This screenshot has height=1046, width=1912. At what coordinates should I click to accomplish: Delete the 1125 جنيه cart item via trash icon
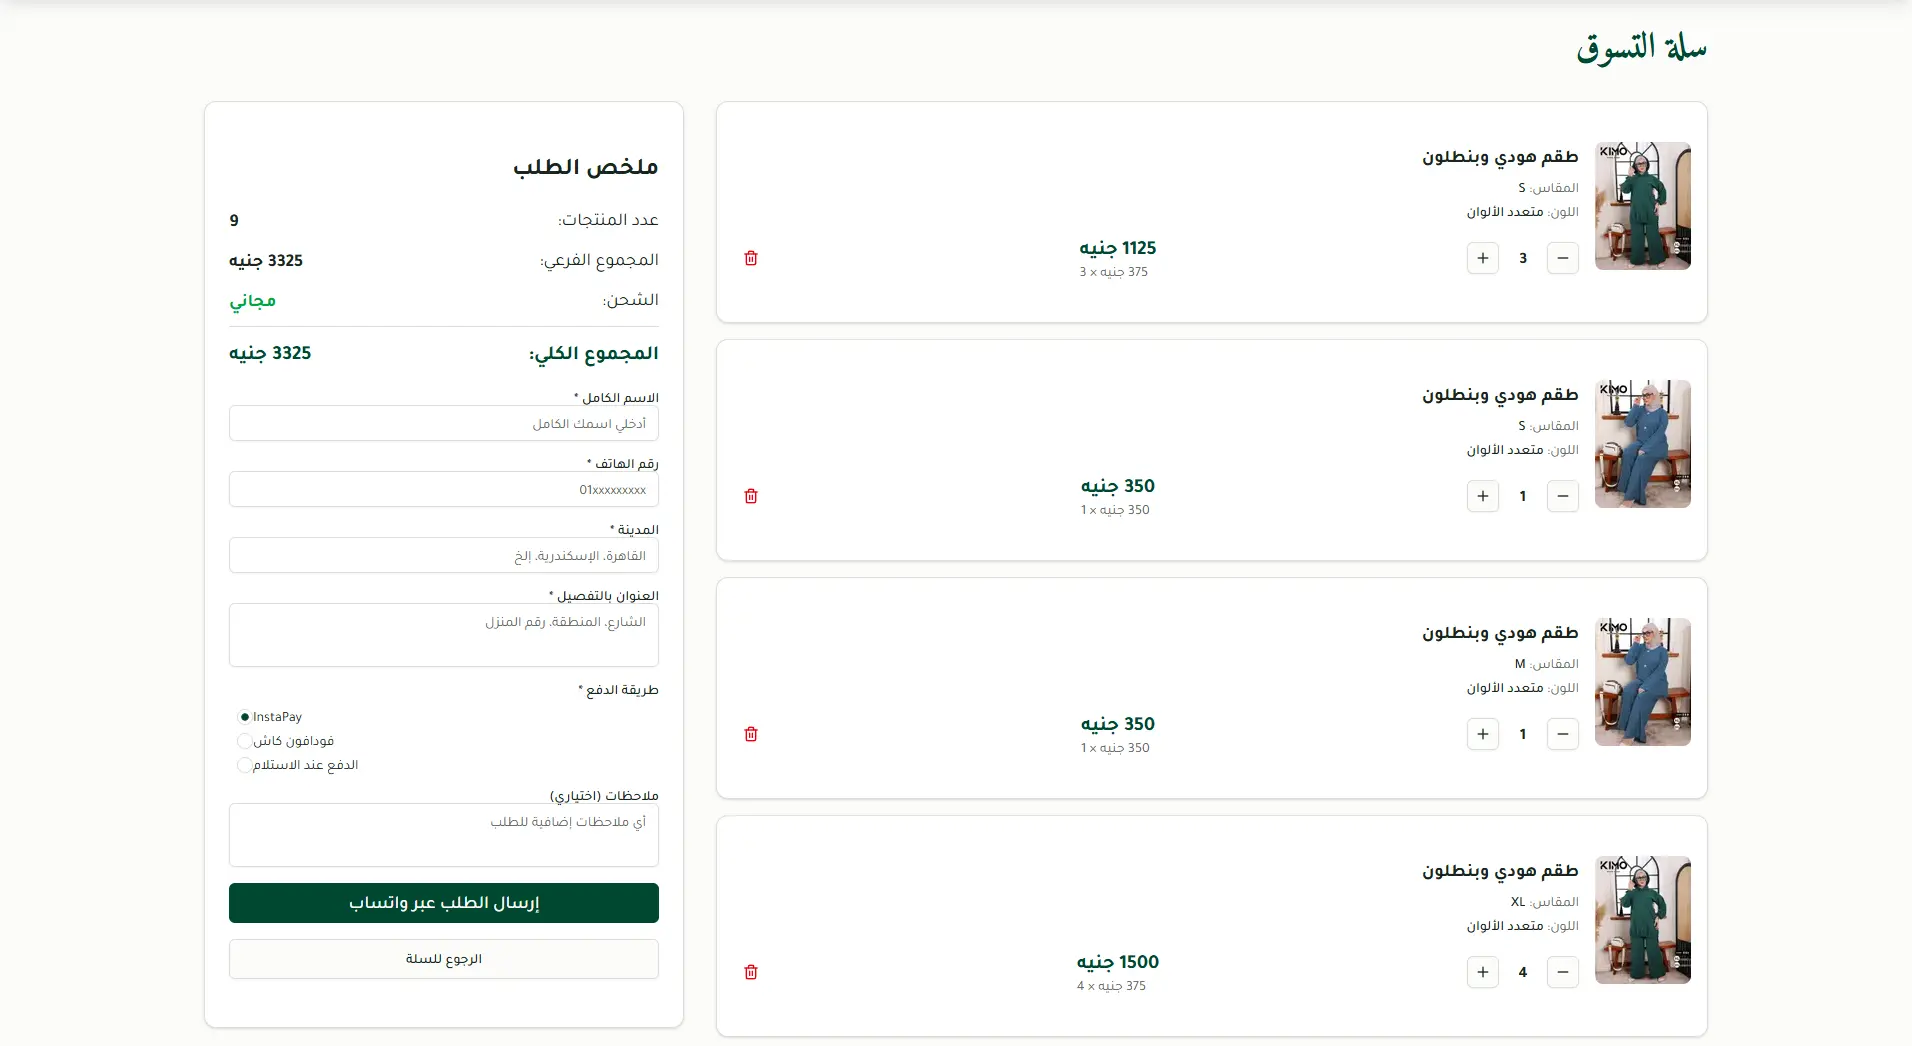(751, 258)
